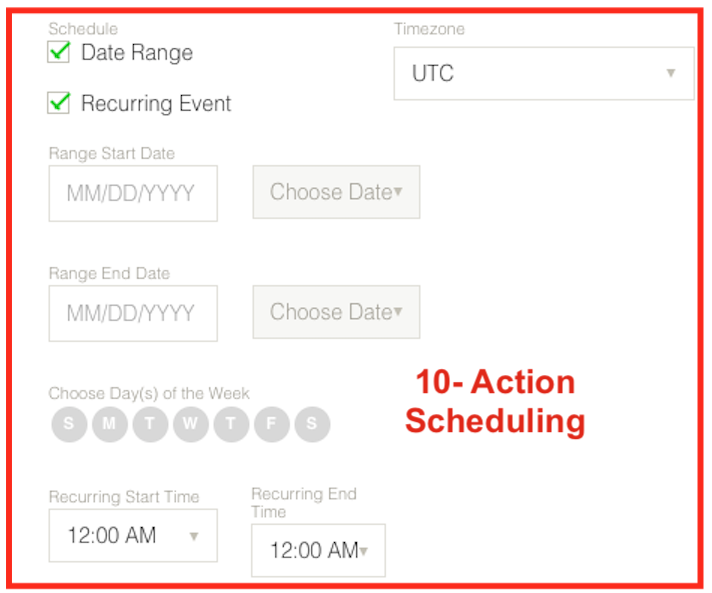The width and height of the screenshot is (712, 593).
Task: Select Sunday in the day-of-week circles
Action: (69, 424)
